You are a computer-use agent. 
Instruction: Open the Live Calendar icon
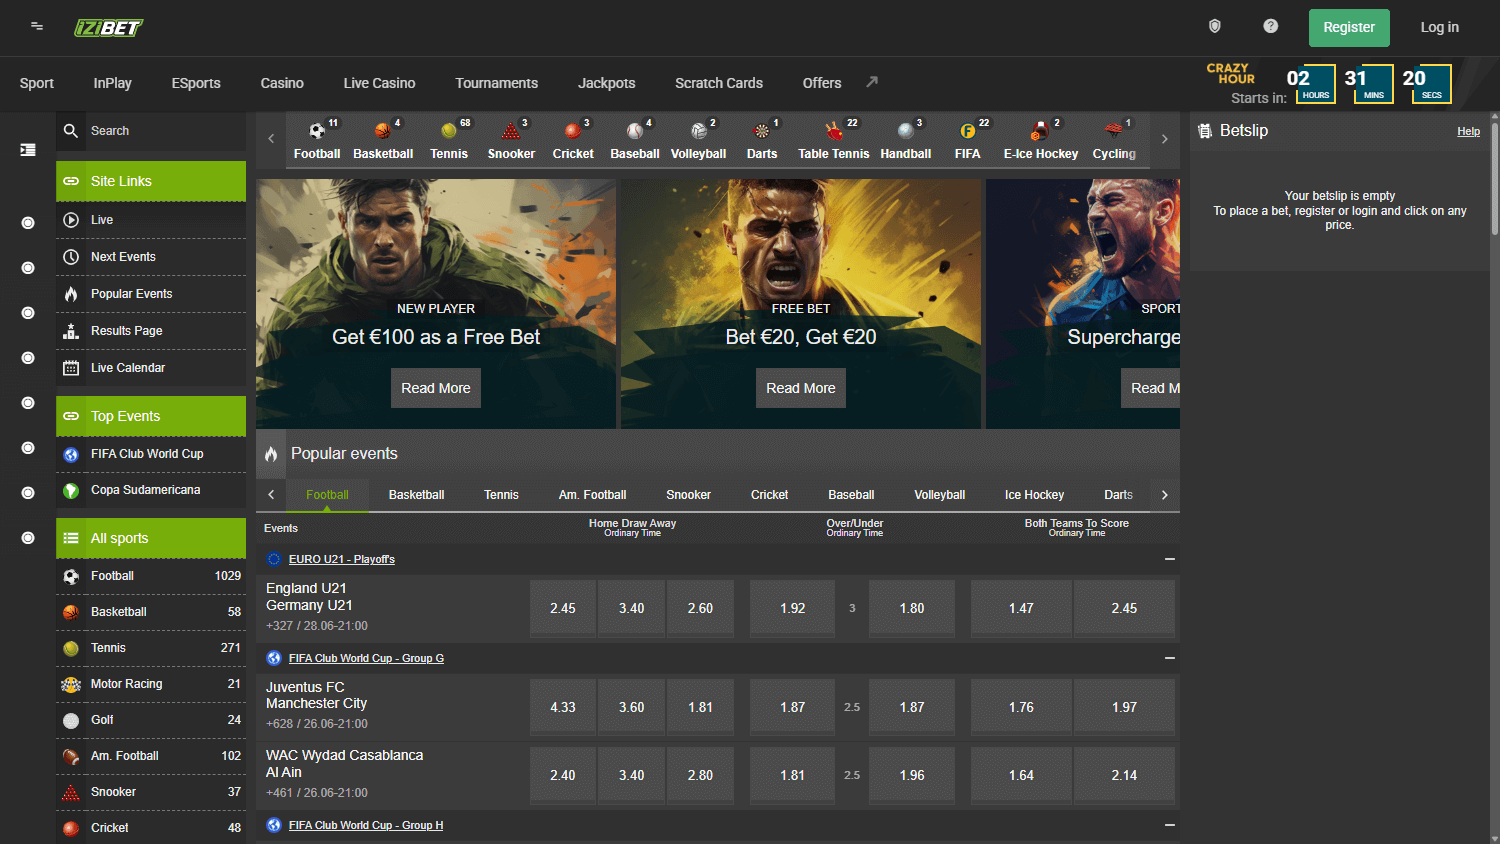click(69, 367)
